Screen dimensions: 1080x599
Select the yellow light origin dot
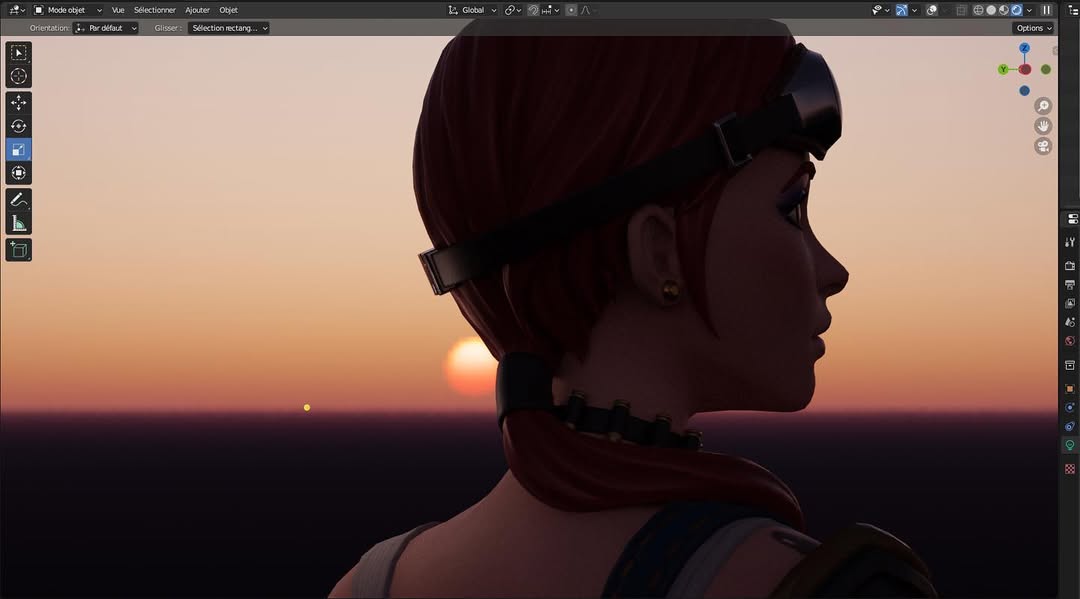(307, 408)
